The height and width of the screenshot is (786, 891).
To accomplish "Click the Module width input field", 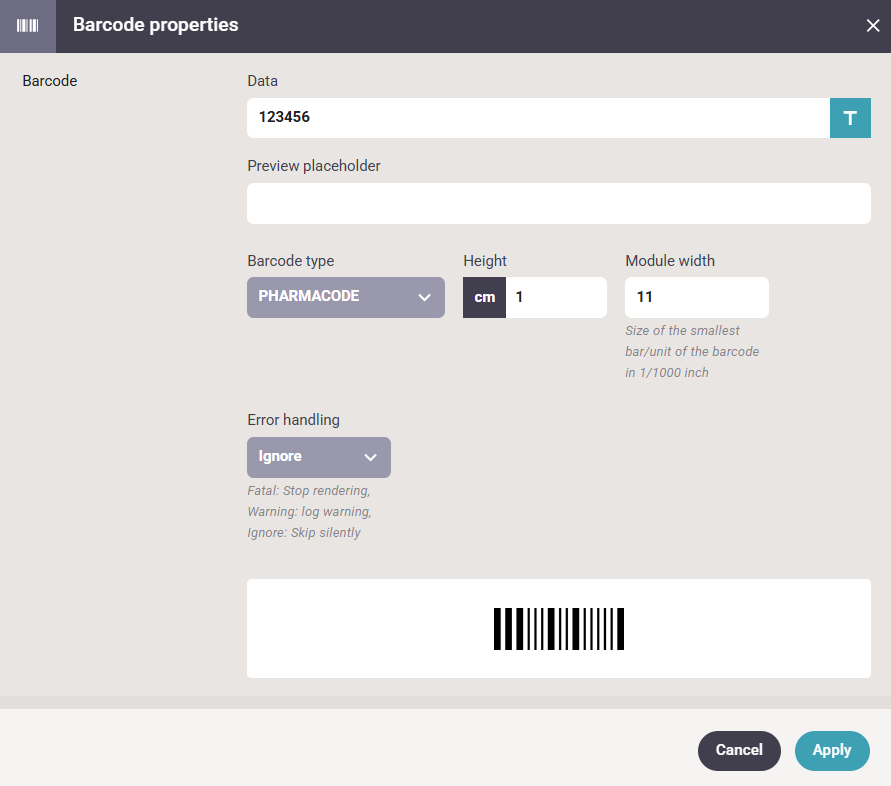I will coord(697,297).
